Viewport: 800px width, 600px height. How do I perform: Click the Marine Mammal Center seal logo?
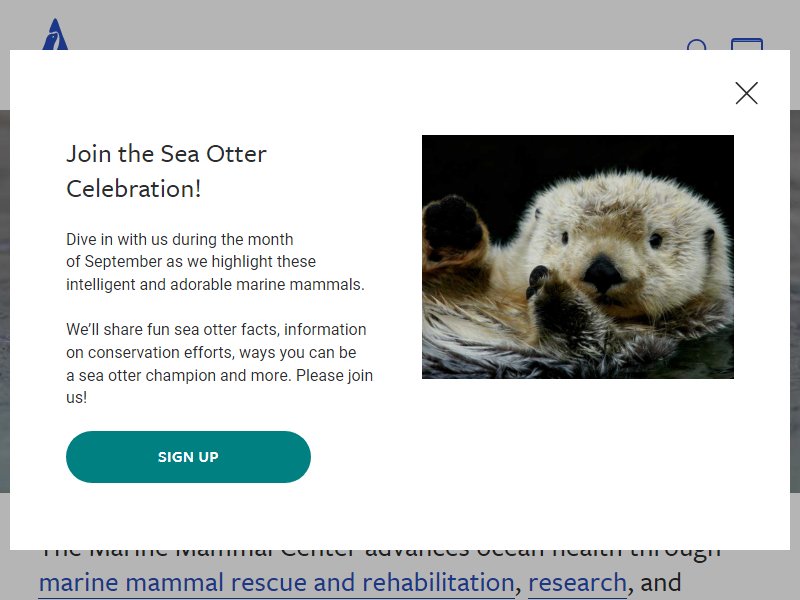point(55,34)
